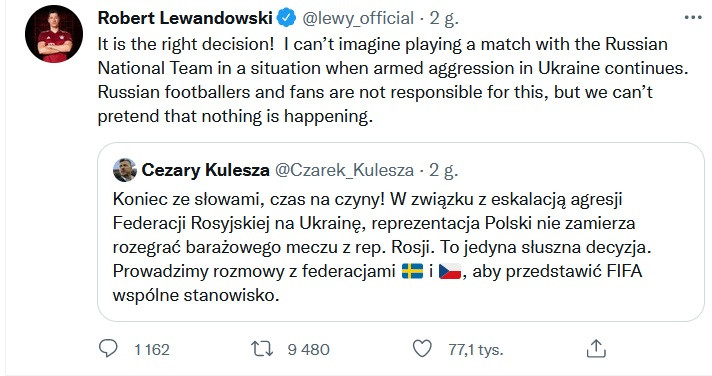Click the Robert Lewandowski display name
712x376 pixels.
click(185, 18)
